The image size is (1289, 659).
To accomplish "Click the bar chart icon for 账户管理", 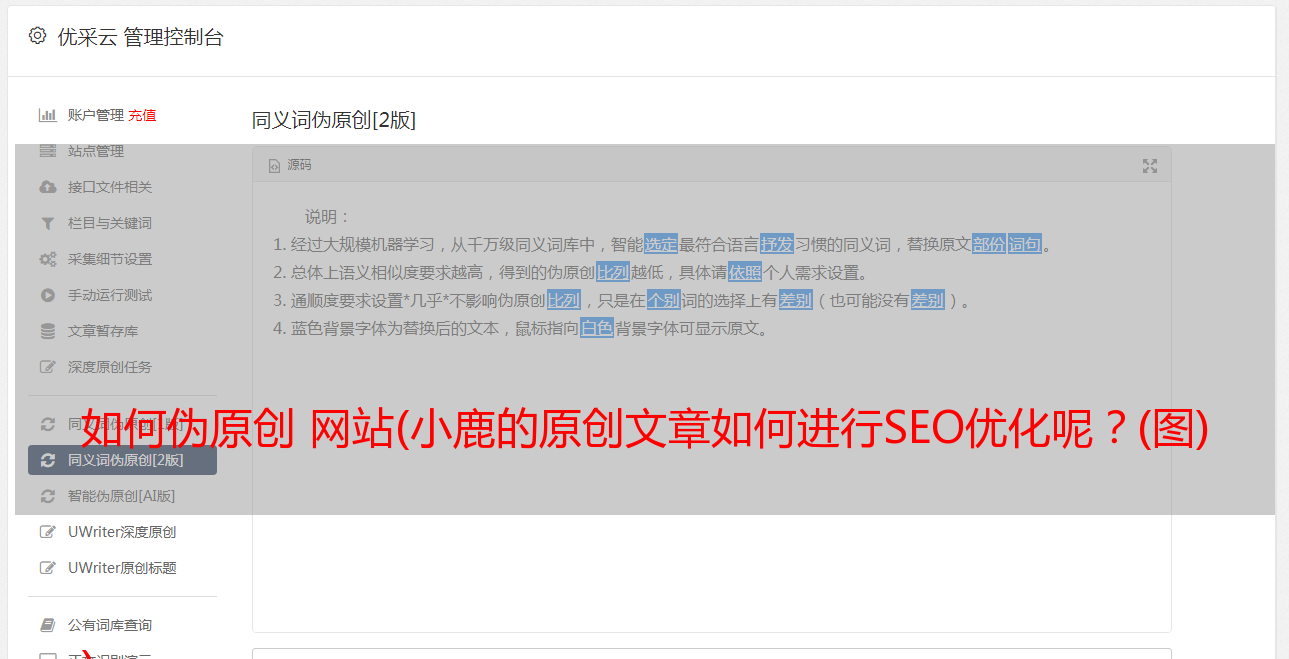I will click(47, 115).
